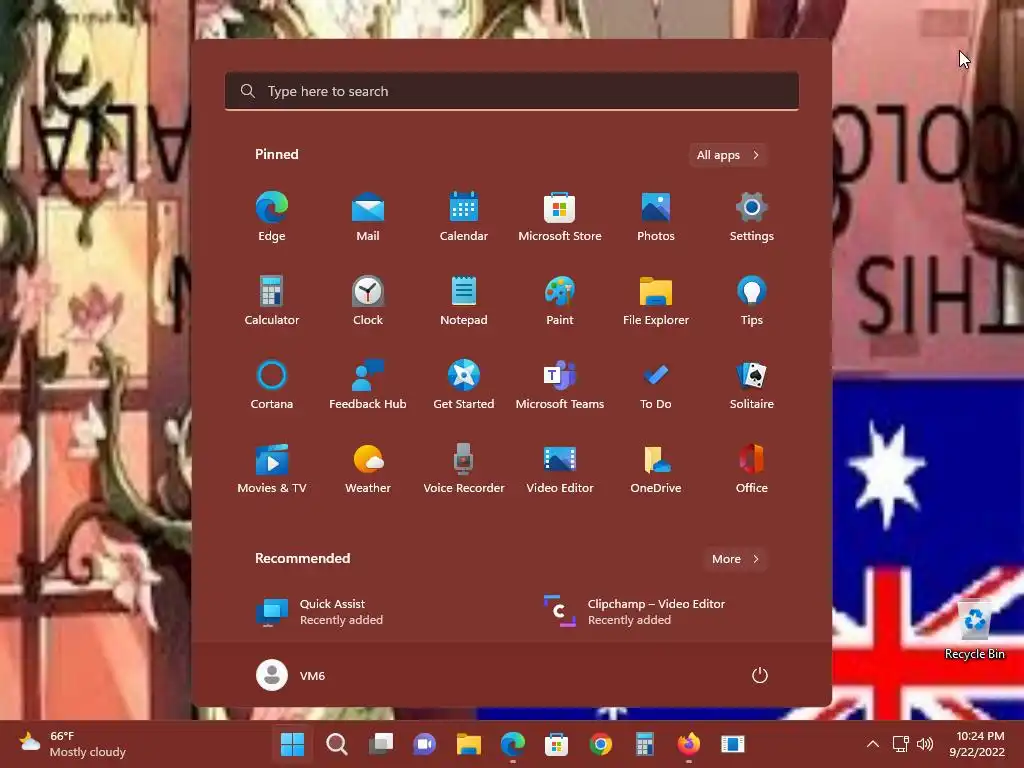Open pinned File Explorer
Screen dimensions: 1024x768
pyautogui.click(x=656, y=300)
